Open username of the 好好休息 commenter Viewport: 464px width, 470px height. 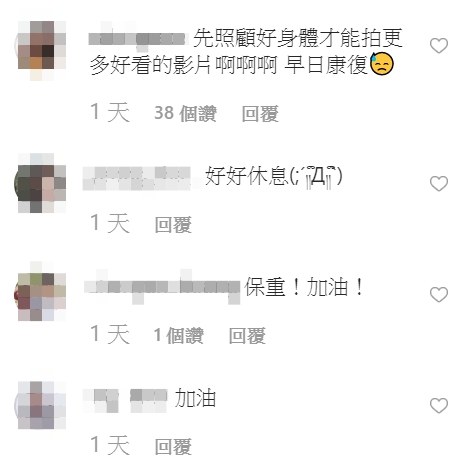coord(137,178)
